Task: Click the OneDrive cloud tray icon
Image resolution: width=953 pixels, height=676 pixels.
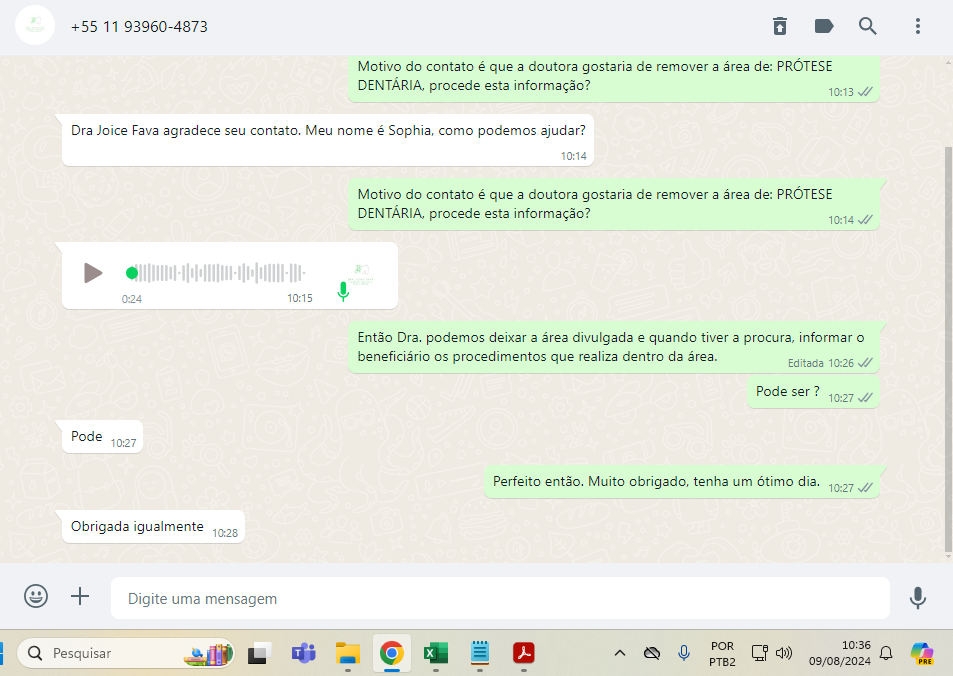Action: (652, 654)
